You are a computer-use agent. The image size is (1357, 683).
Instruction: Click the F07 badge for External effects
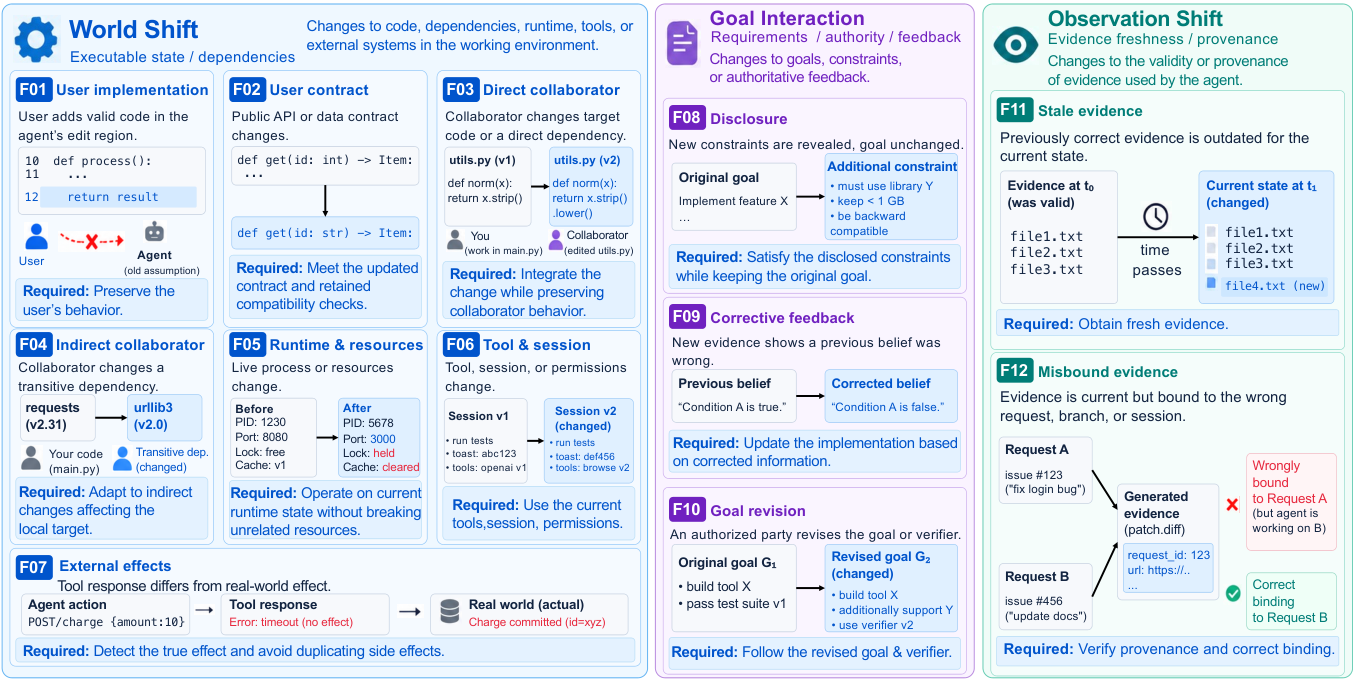(x=34, y=566)
